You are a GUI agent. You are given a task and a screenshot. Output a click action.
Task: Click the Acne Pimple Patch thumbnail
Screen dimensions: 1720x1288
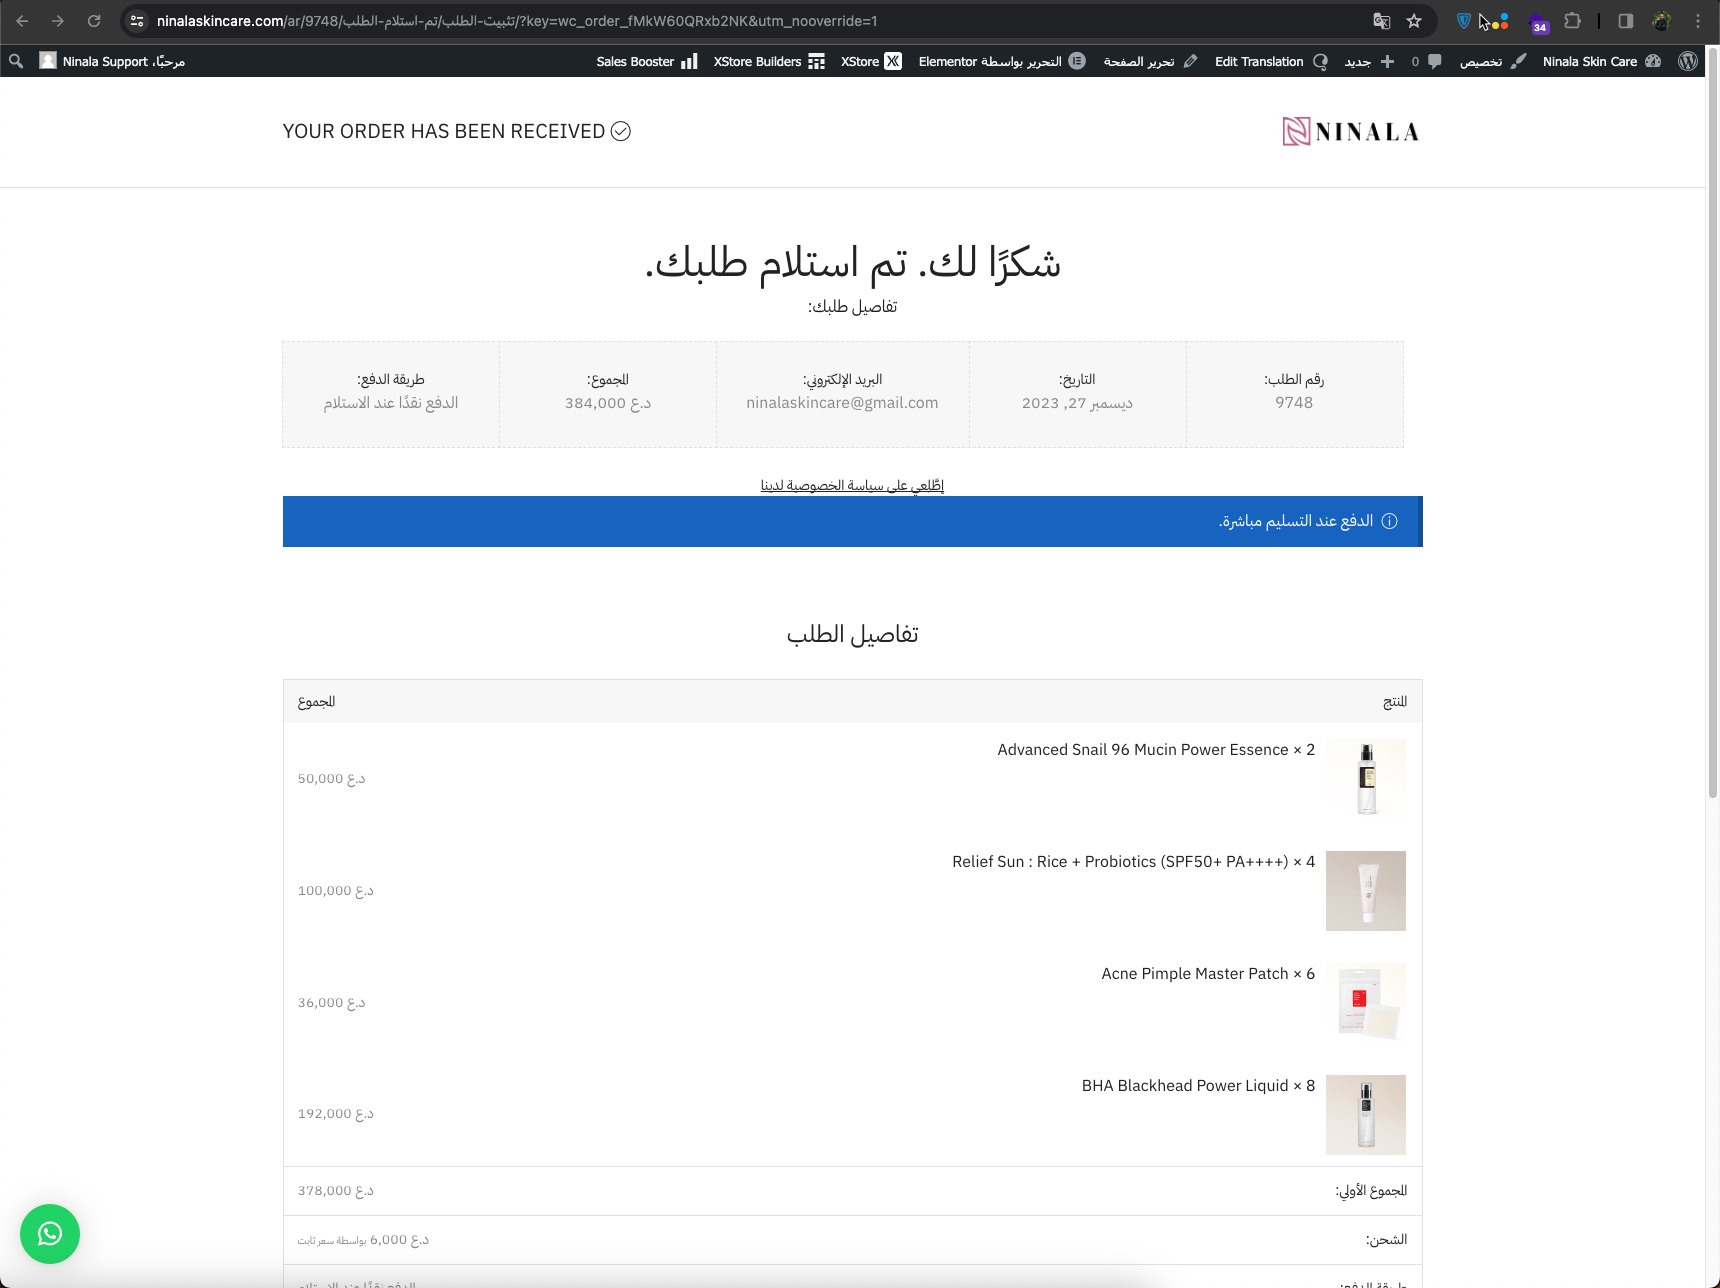(1366, 1003)
